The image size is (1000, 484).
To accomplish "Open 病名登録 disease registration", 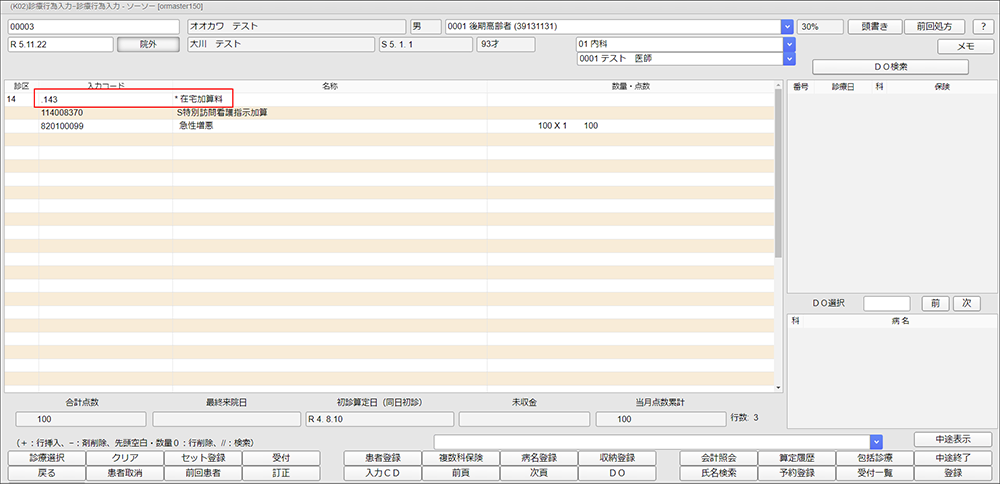I will 538,458.
